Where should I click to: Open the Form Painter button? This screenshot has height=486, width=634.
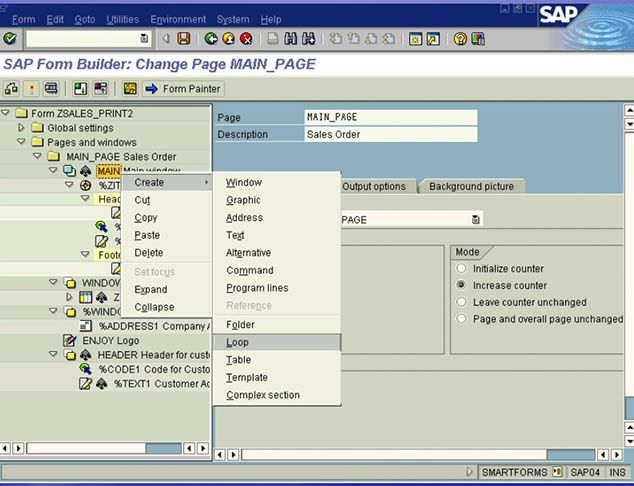183,89
